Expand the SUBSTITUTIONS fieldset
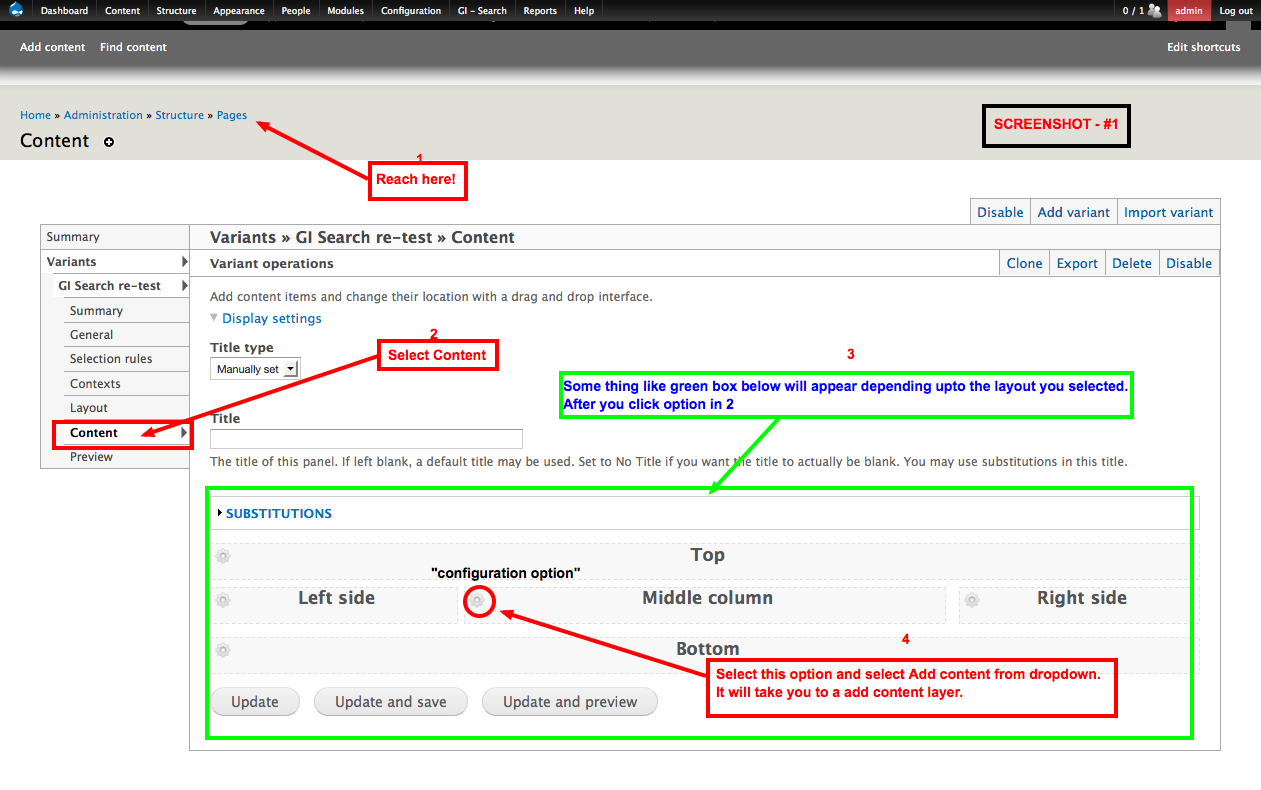1261x790 pixels. point(278,513)
